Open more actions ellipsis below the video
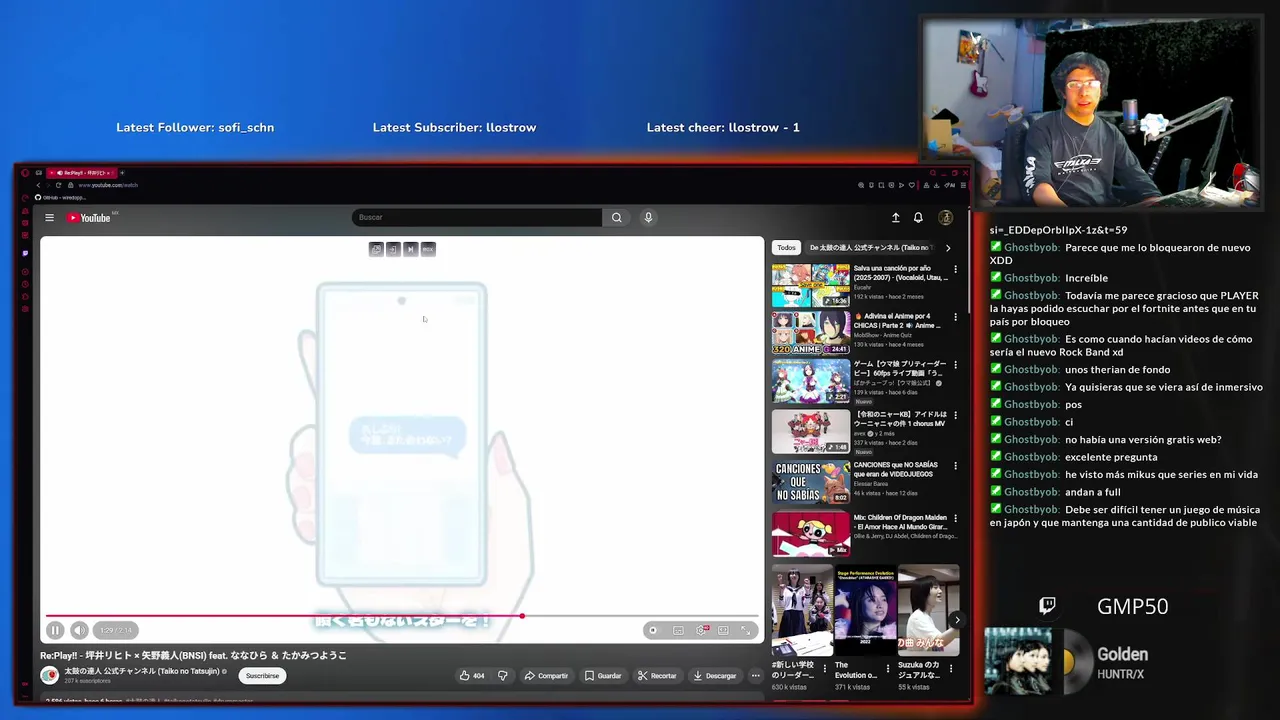The image size is (1280, 720). [x=755, y=676]
